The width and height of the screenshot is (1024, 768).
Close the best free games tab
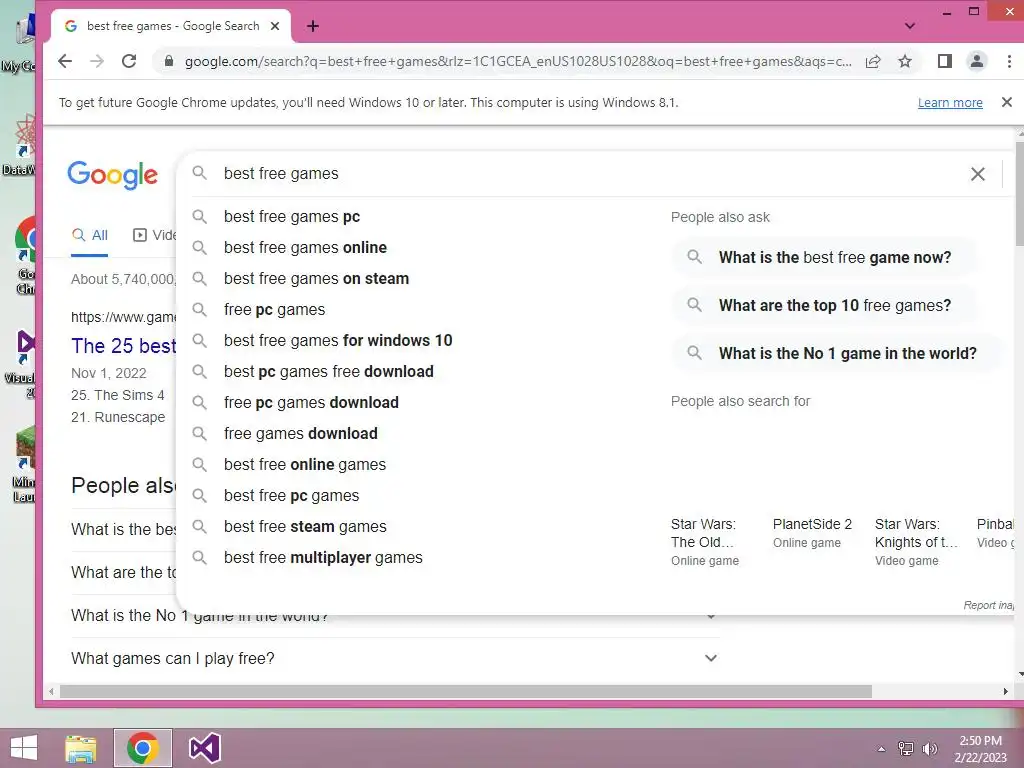pos(275,26)
